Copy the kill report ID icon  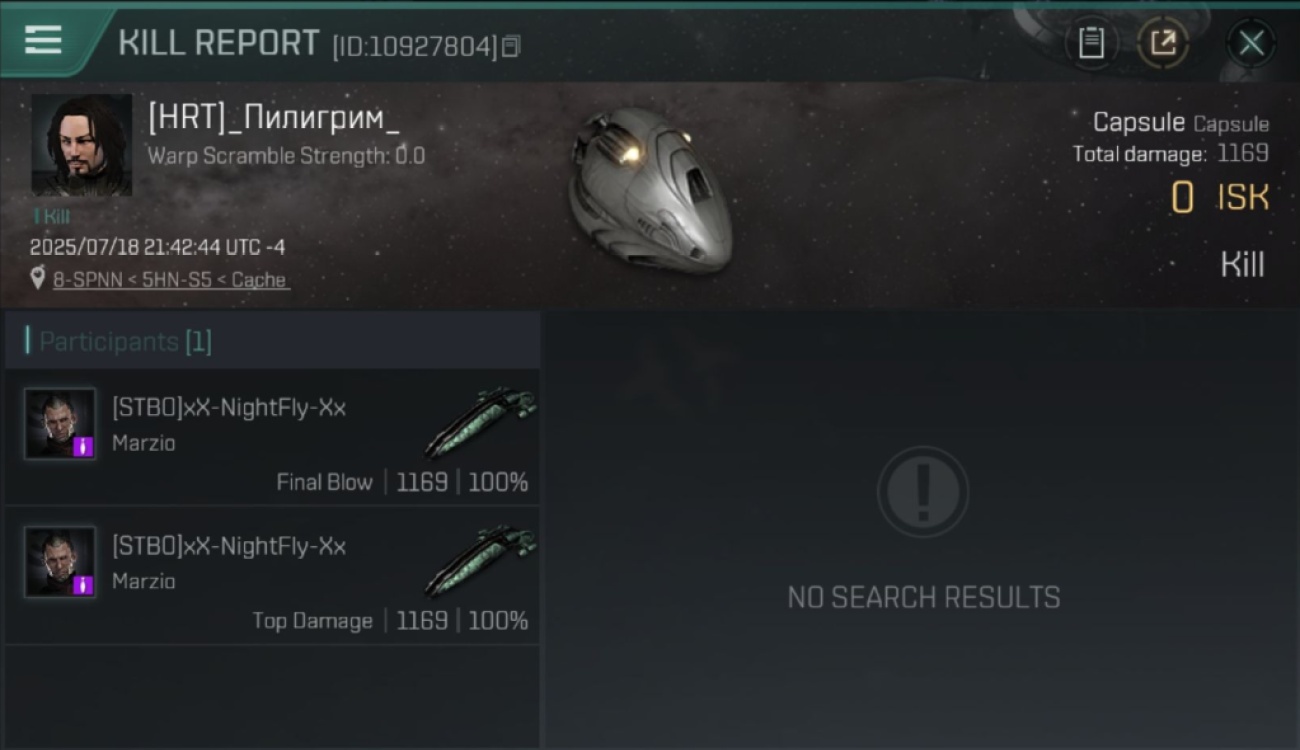[511, 46]
